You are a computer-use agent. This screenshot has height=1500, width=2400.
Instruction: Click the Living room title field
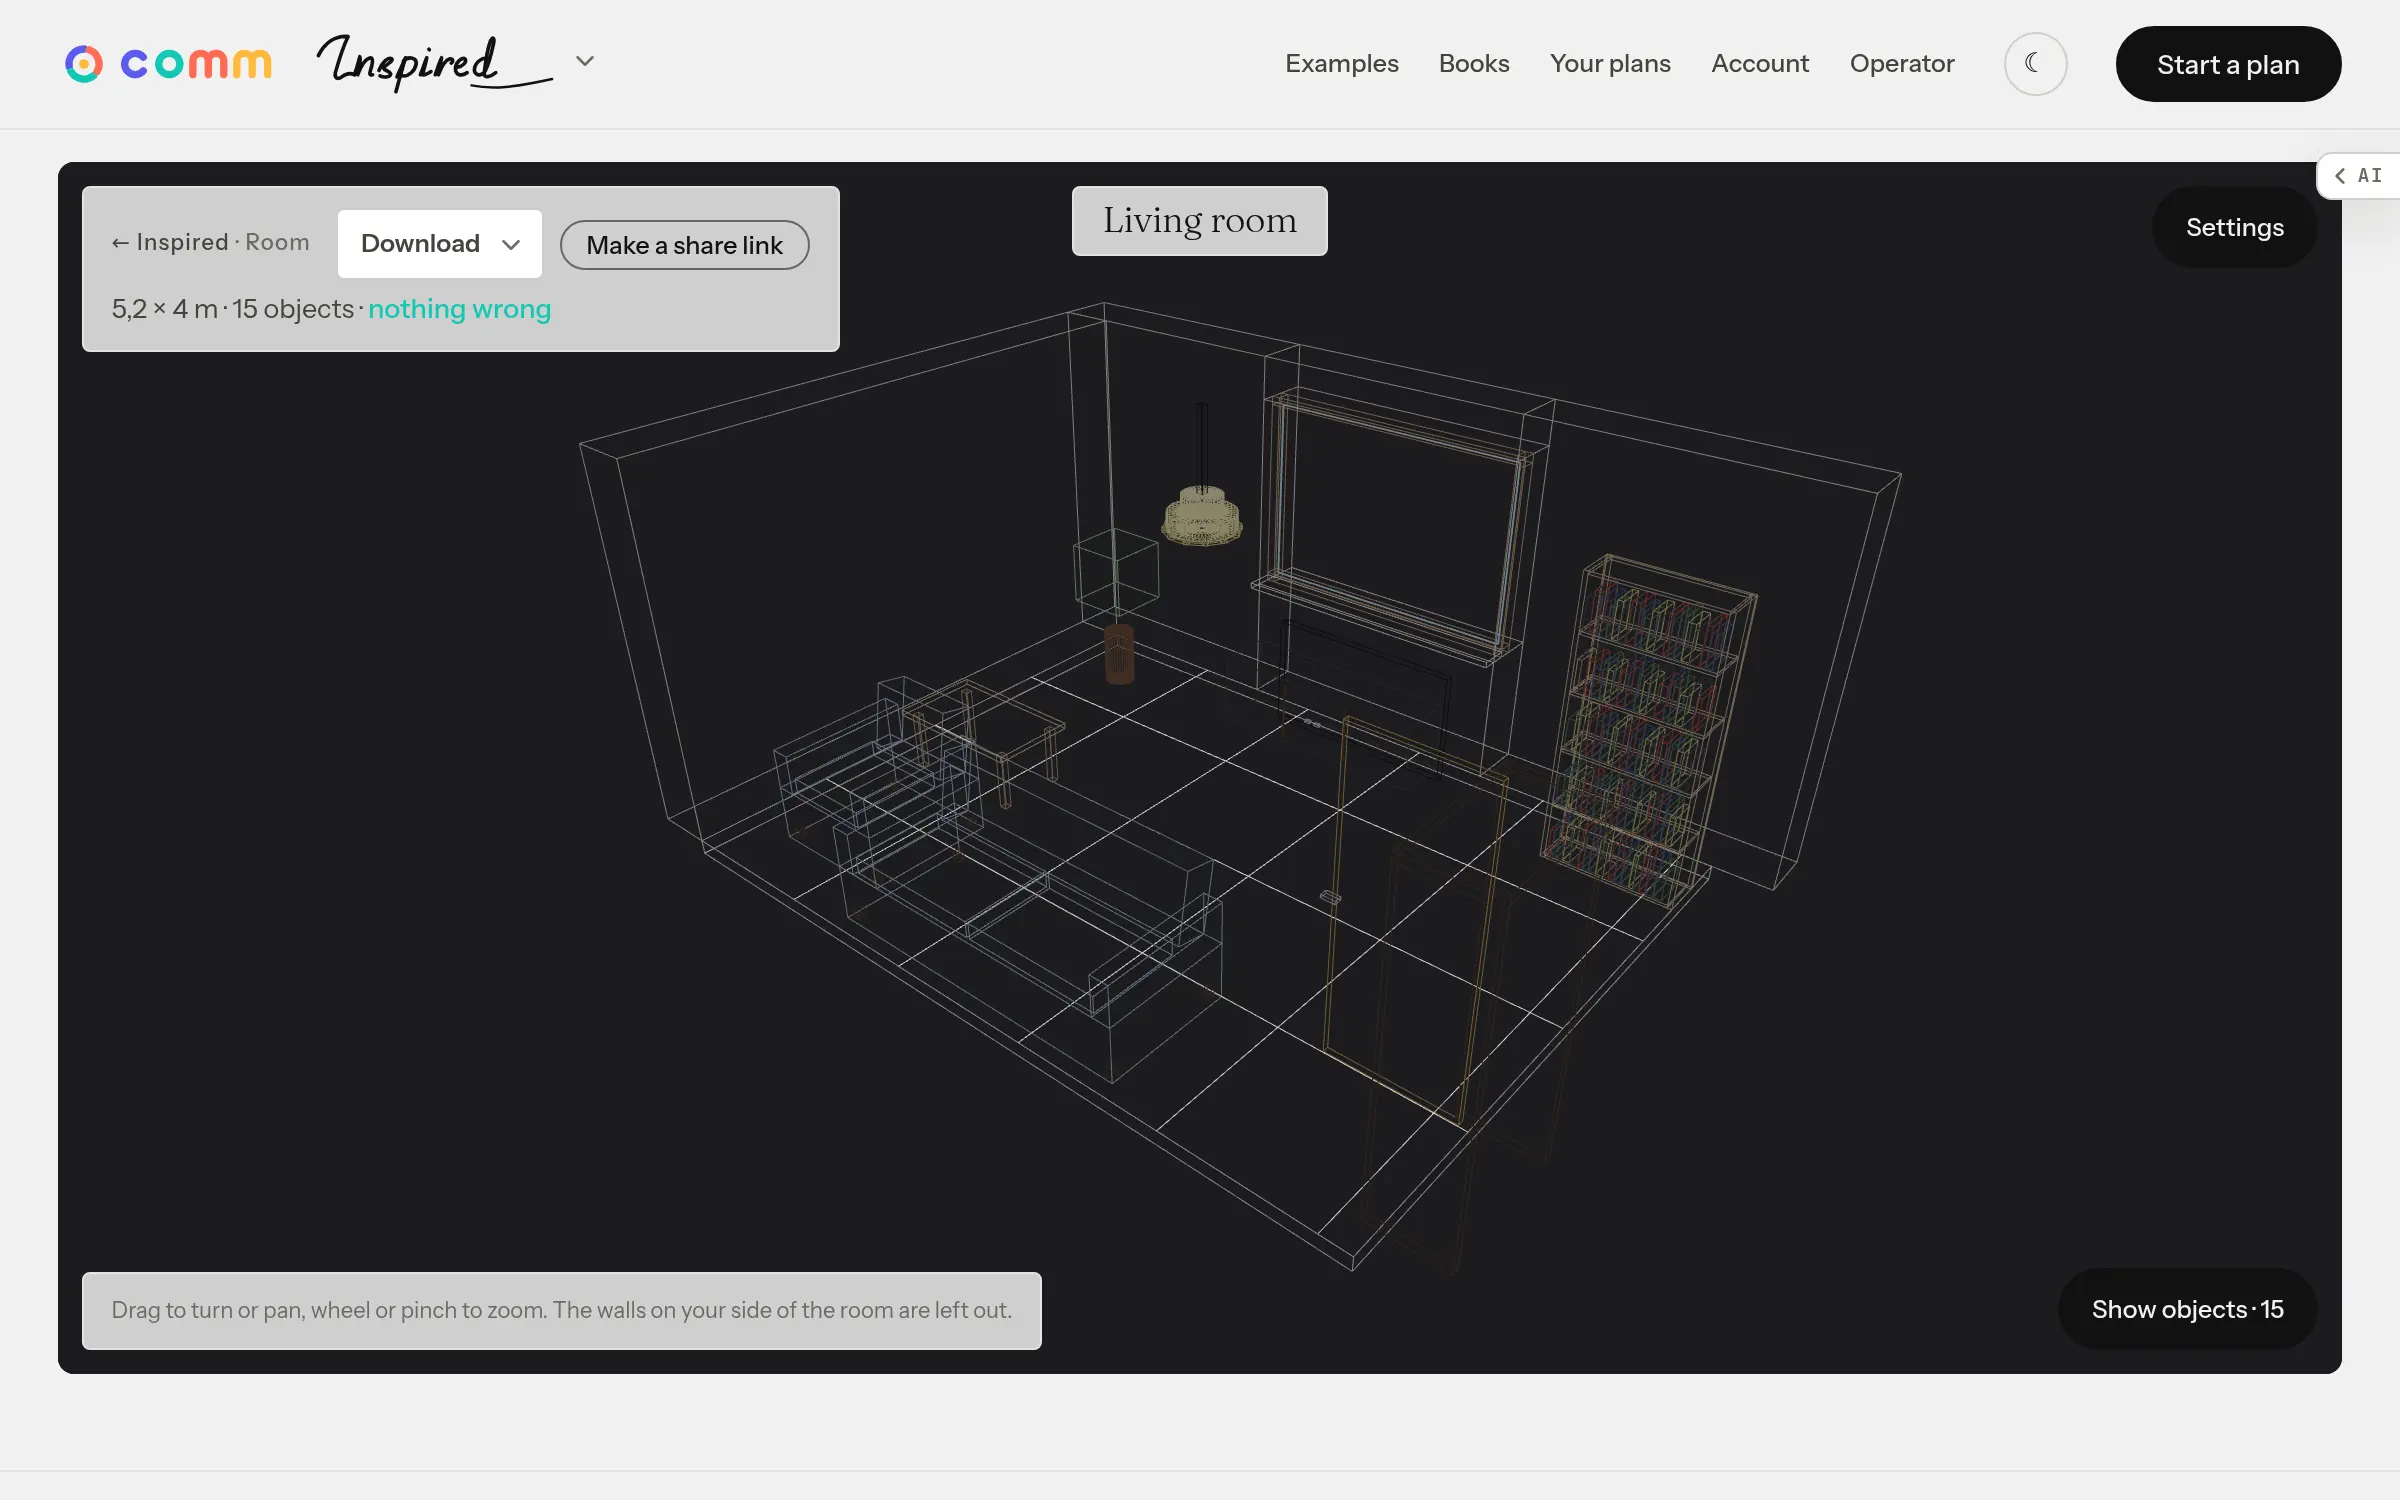pos(1199,221)
